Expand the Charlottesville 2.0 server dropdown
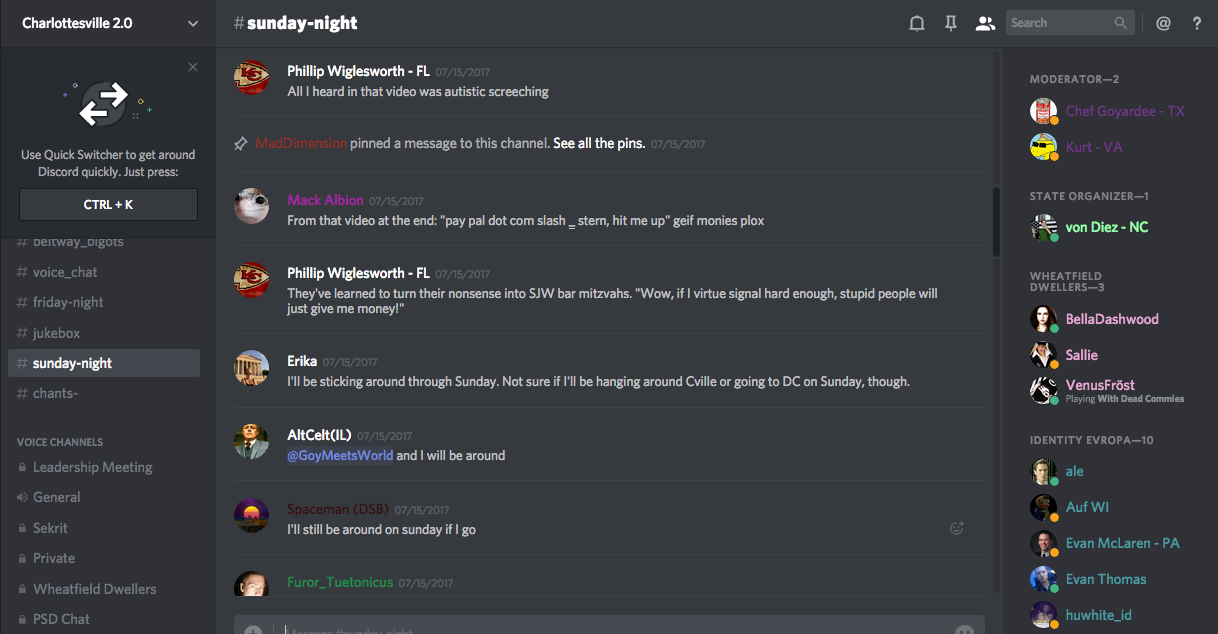Image resolution: width=1218 pixels, height=634 pixels. coord(193,23)
